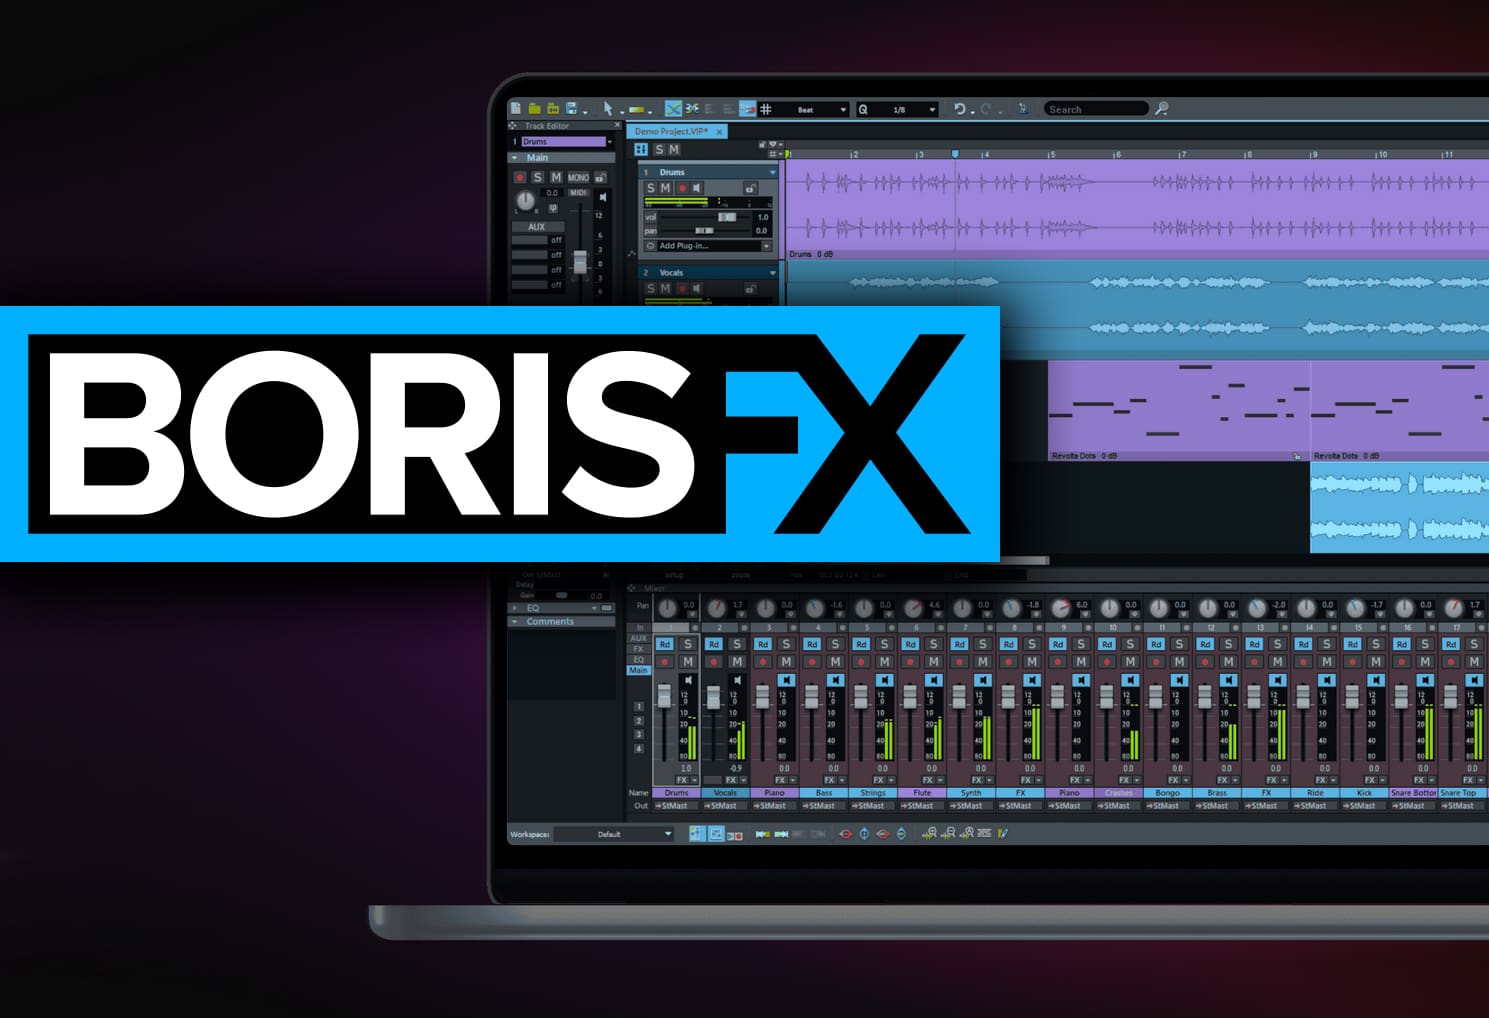Mute the Bass channel in mixer

coord(836,661)
